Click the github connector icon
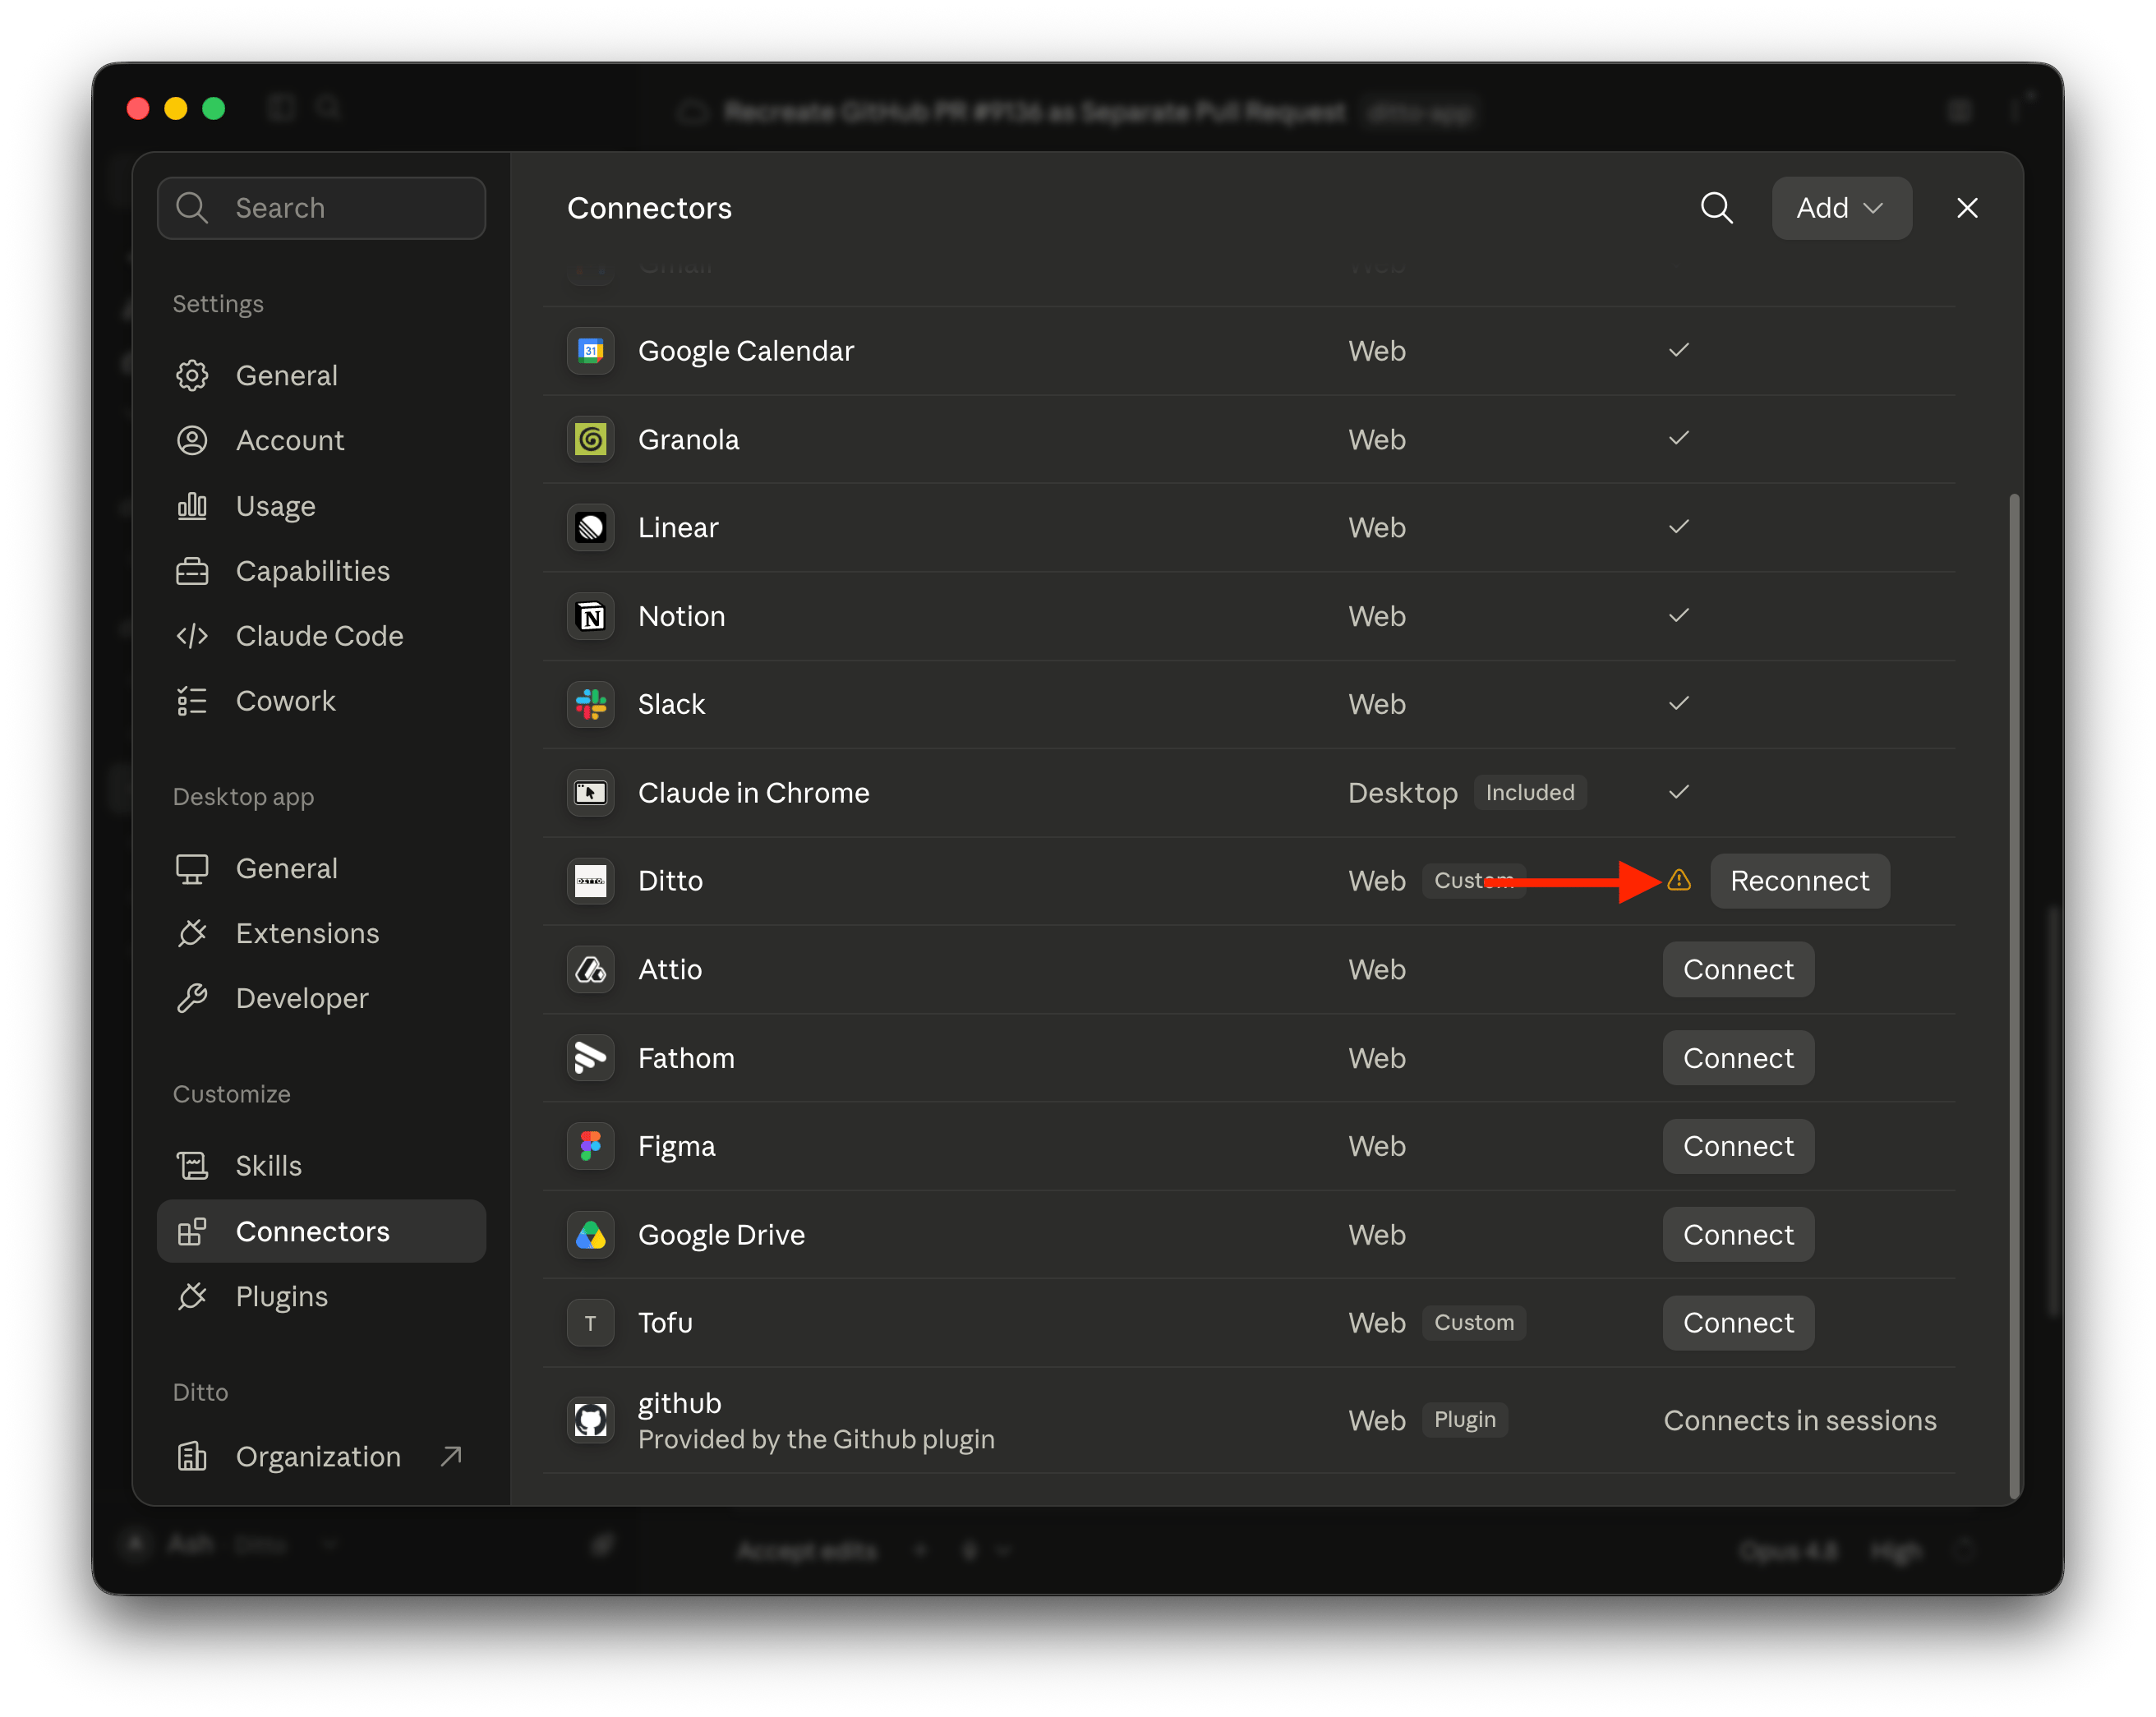Viewport: 2156px width, 1717px height. coord(590,1420)
